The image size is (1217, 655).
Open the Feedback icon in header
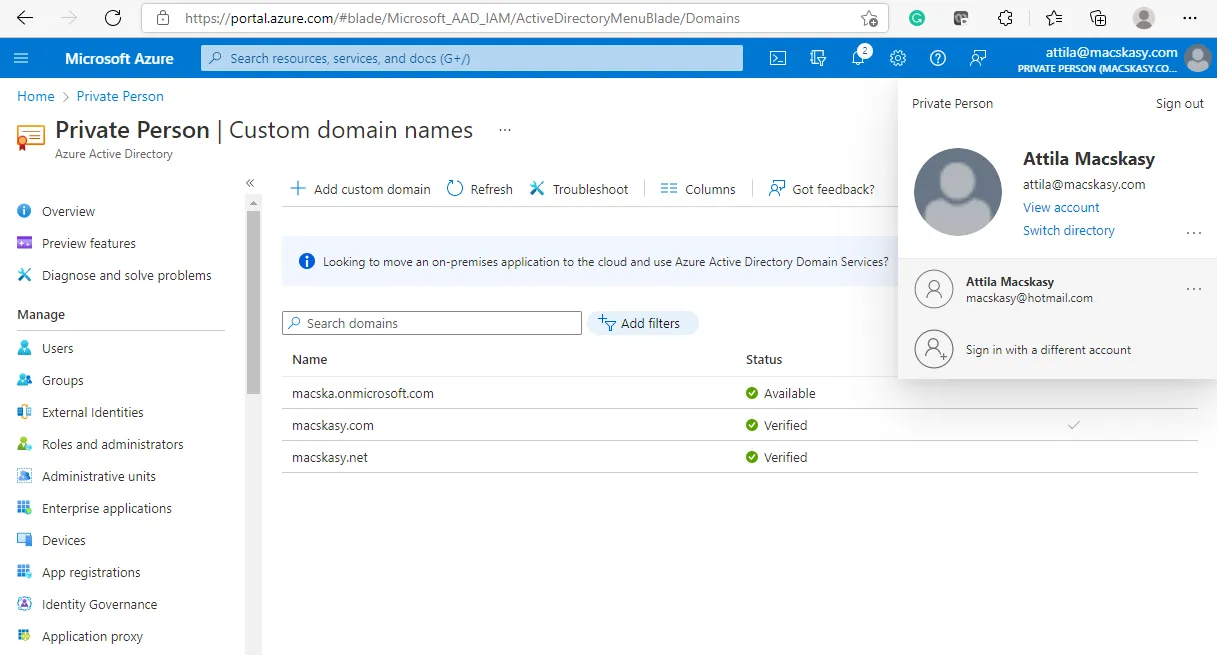(978, 59)
